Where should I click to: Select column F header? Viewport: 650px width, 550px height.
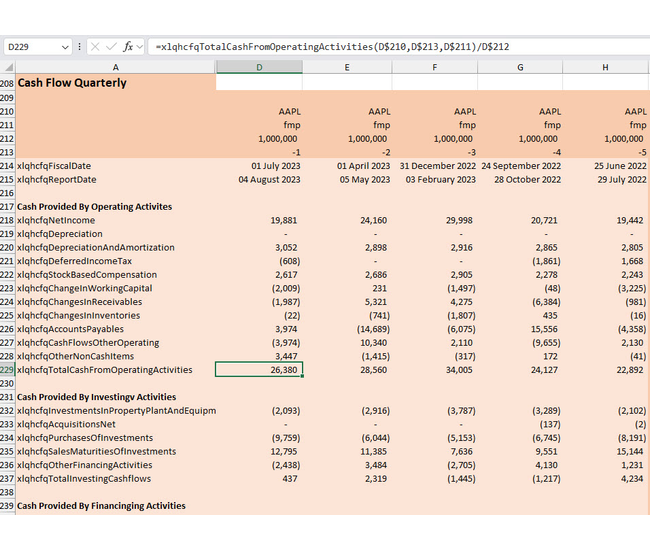(x=434, y=67)
